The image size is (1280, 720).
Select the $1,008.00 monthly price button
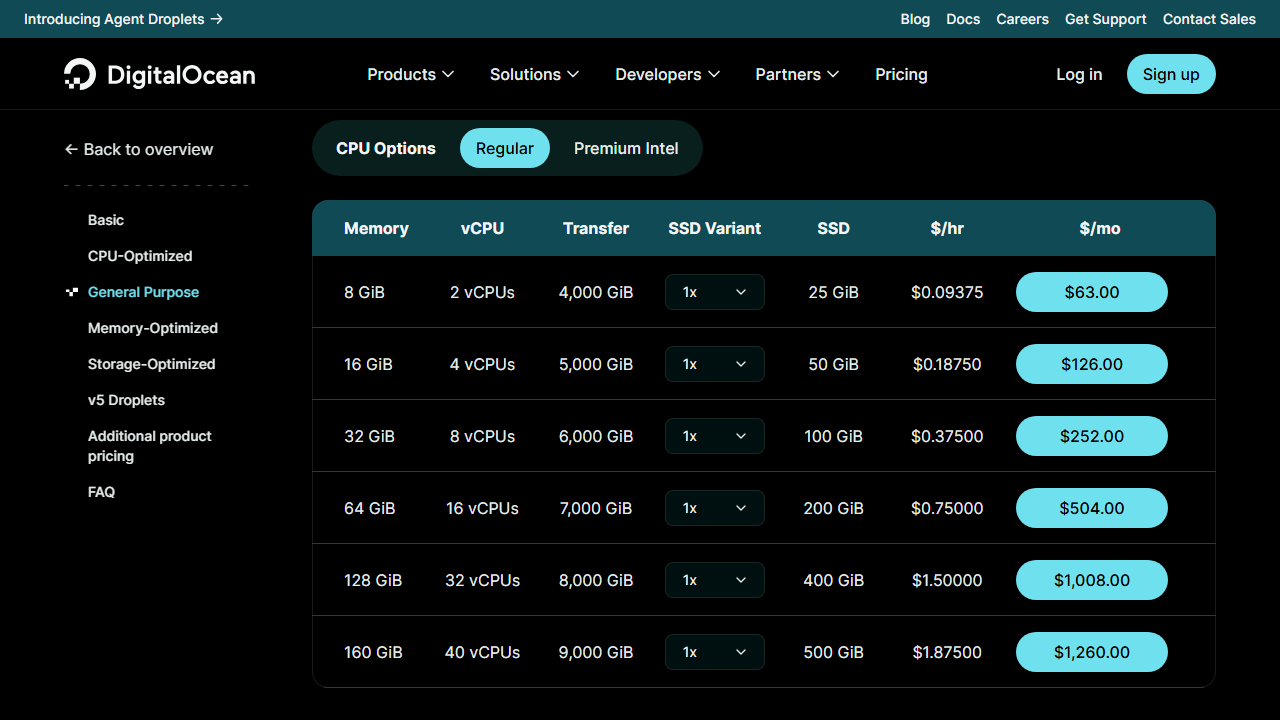click(x=1092, y=580)
